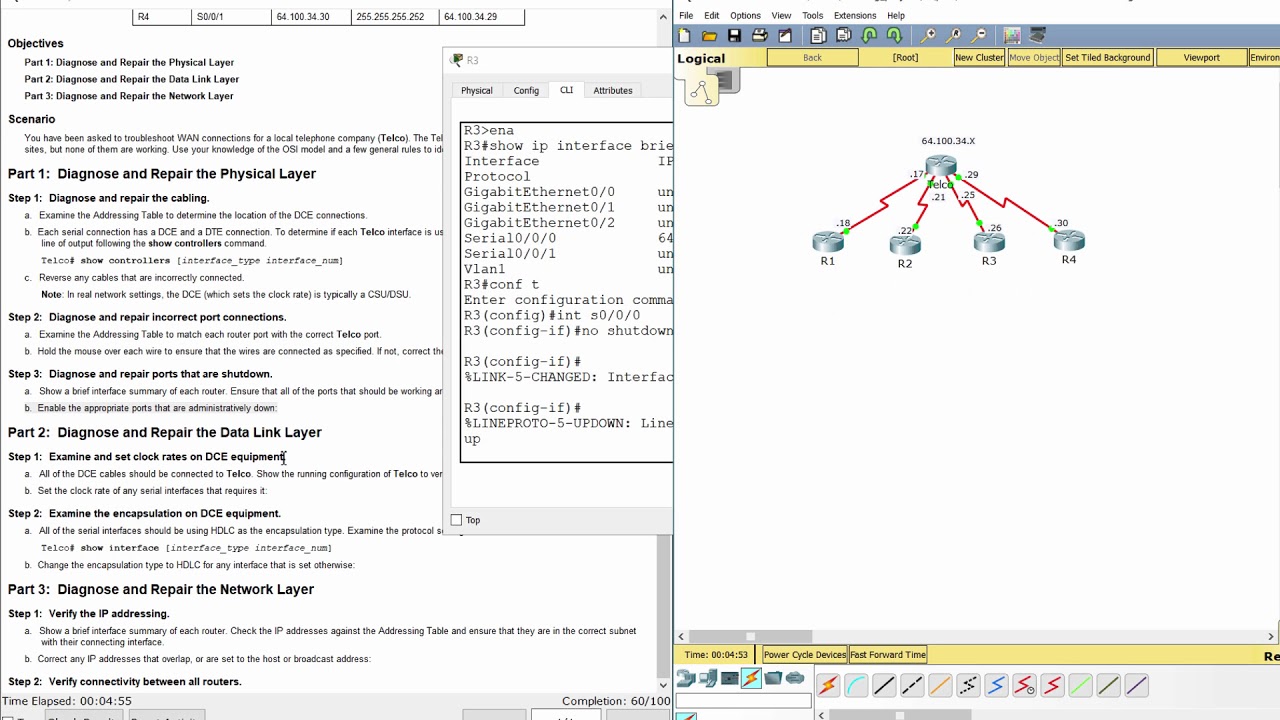Select the Multiuser Connection cloud icon
Image resolution: width=1280 pixels, height=720 pixels.
pyautogui.click(x=795, y=679)
